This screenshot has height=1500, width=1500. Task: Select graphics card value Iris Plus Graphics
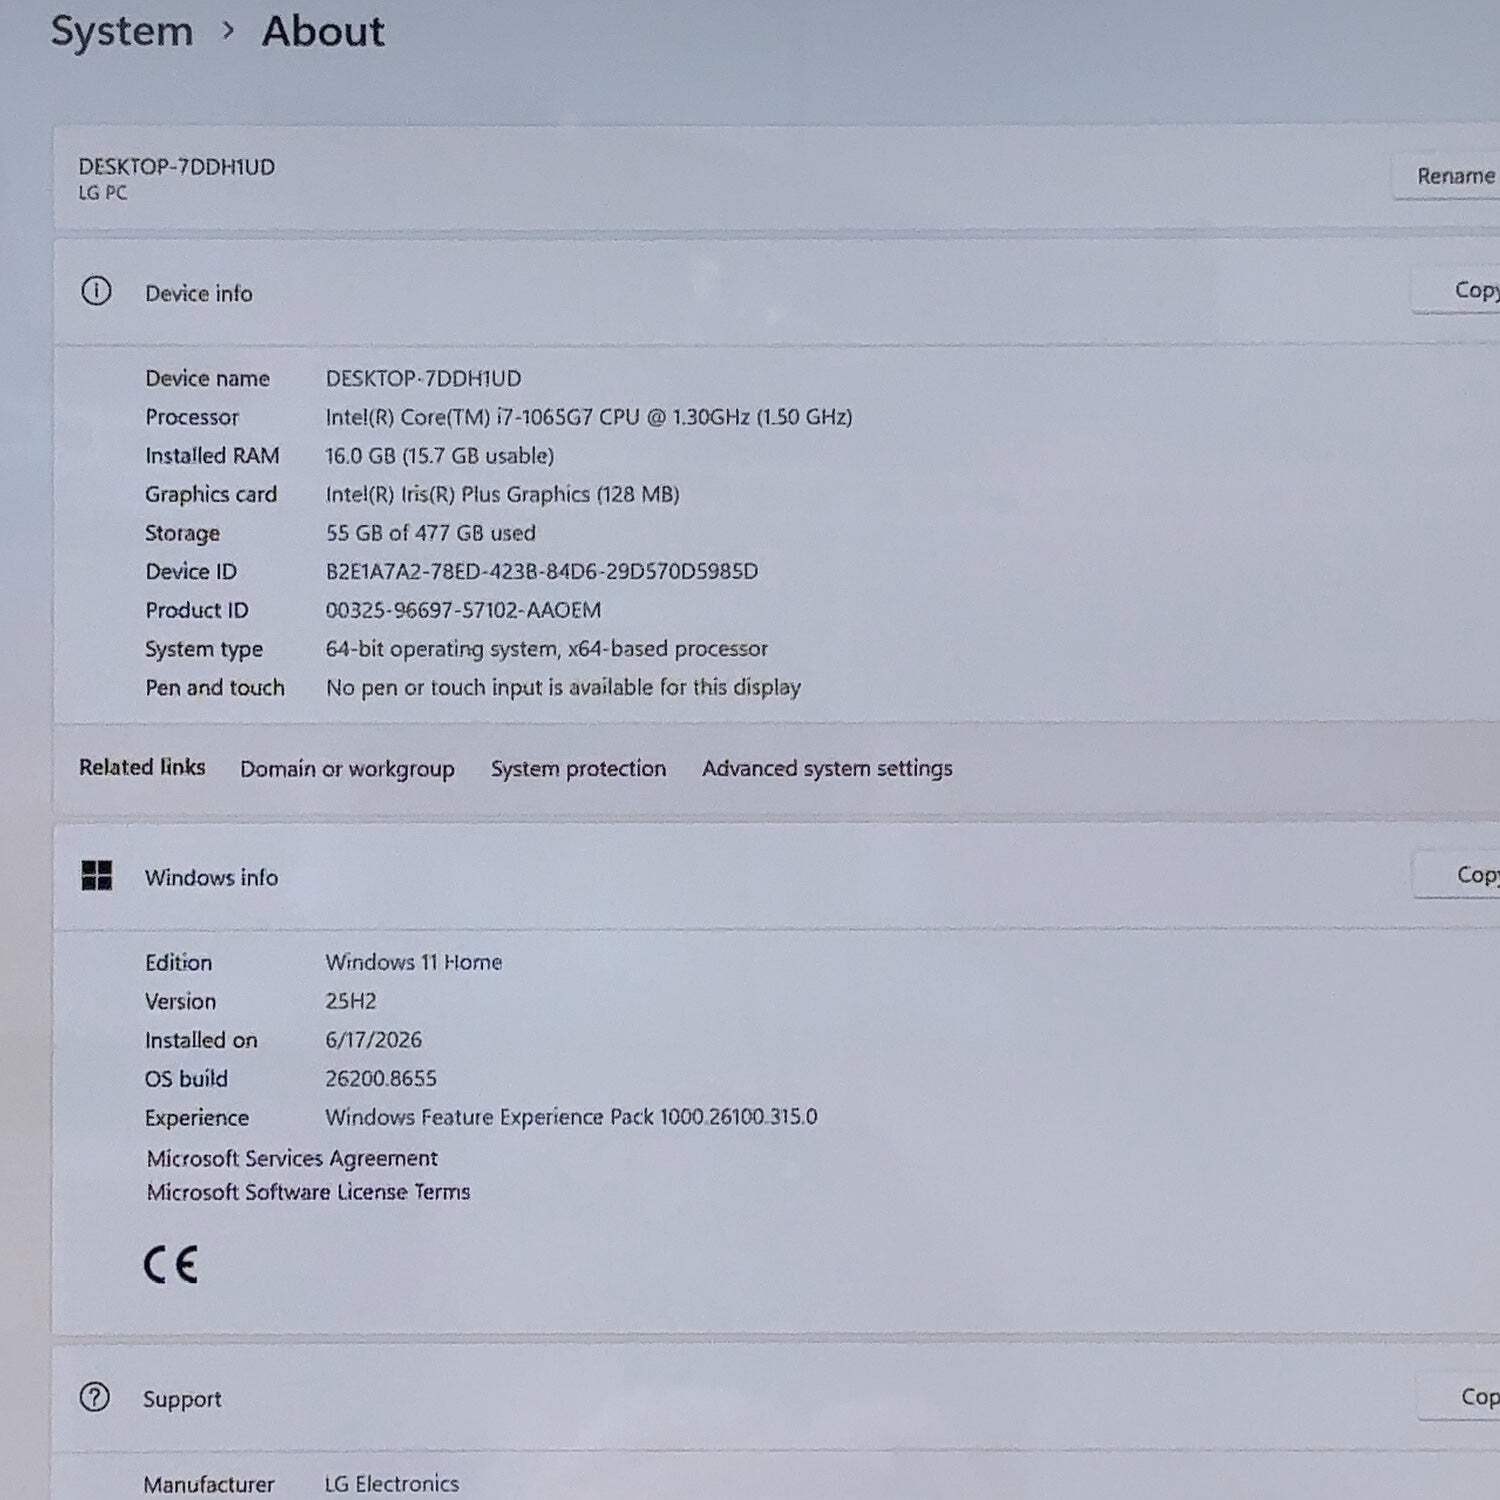(502, 494)
